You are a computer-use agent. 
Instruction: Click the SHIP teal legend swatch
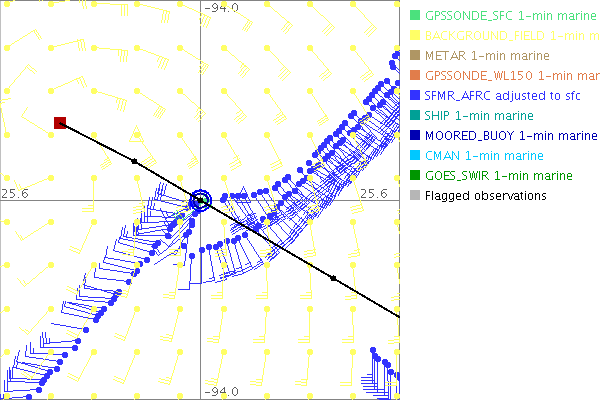coord(414,116)
